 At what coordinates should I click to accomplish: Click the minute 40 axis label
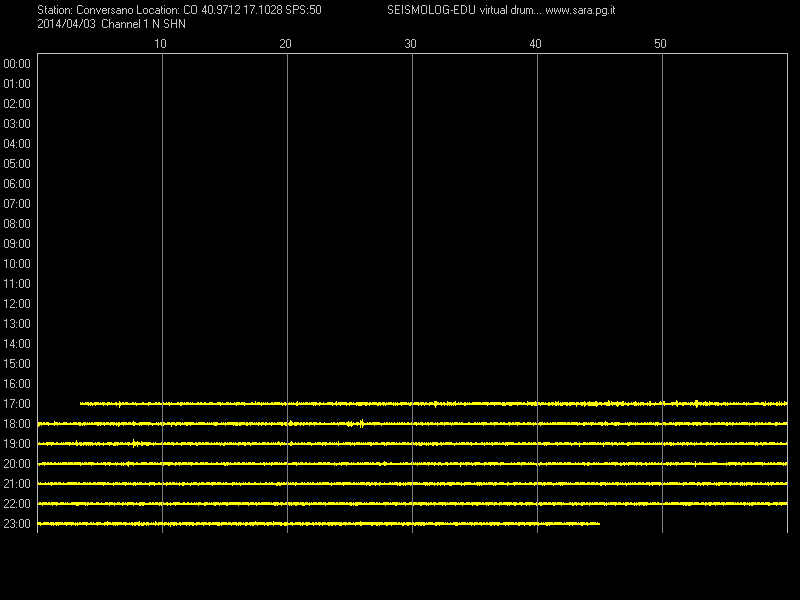click(x=535, y=44)
